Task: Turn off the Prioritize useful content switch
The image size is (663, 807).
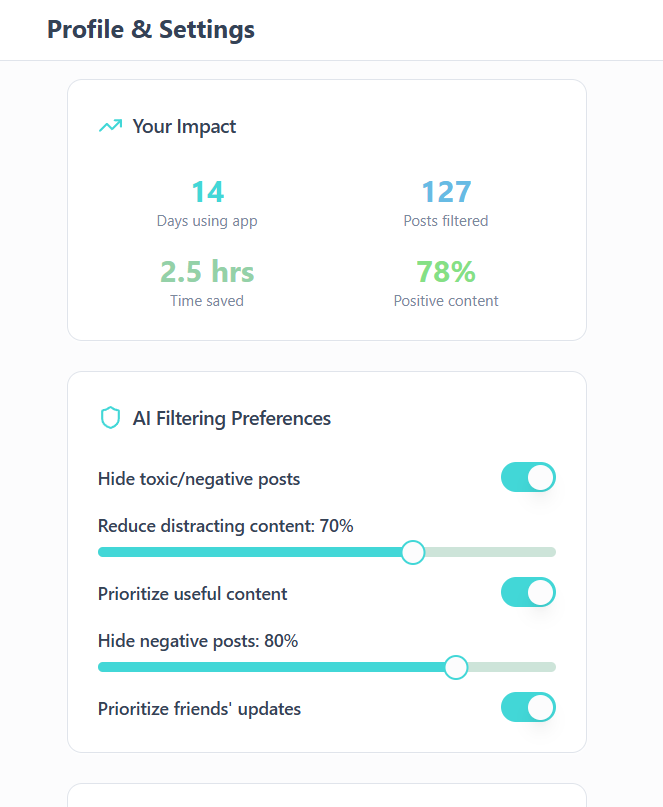Action: (x=528, y=593)
